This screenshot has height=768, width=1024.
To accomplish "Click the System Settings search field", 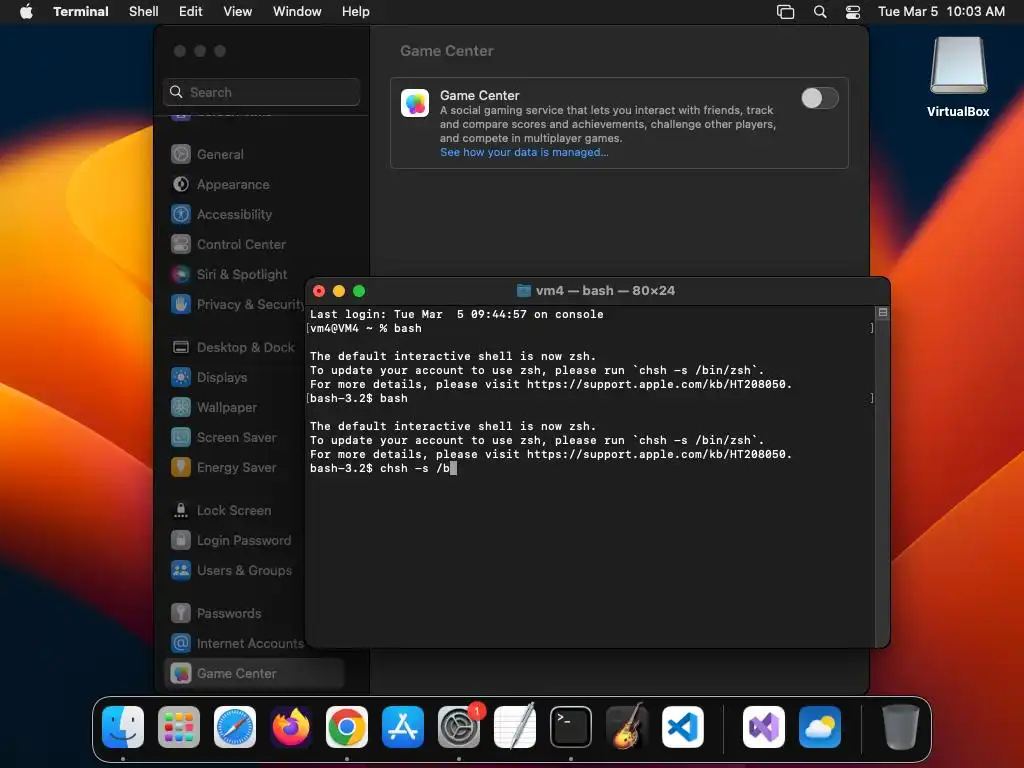I will (261, 92).
